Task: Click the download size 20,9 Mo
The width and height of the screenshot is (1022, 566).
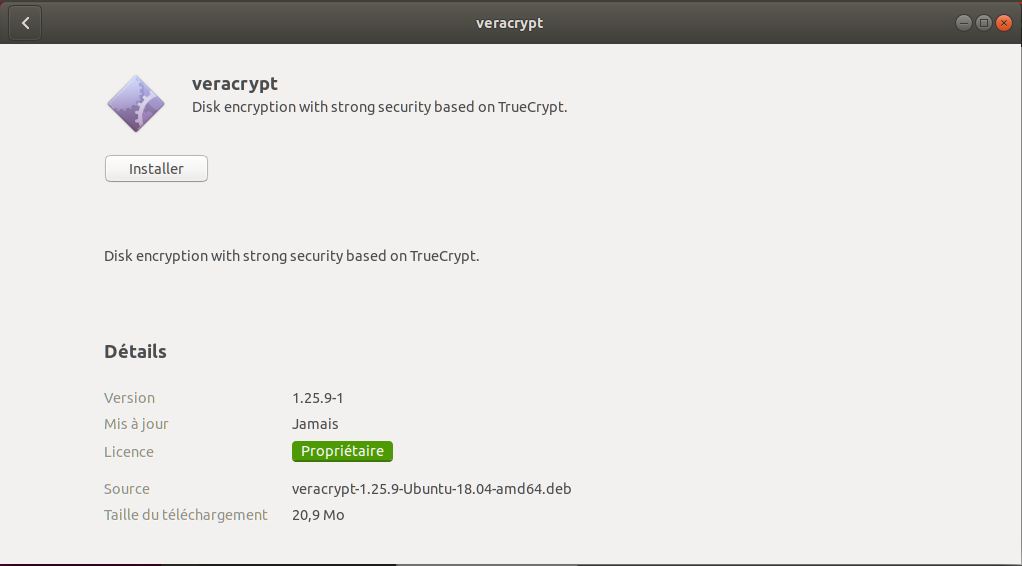Action: [318, 515]
